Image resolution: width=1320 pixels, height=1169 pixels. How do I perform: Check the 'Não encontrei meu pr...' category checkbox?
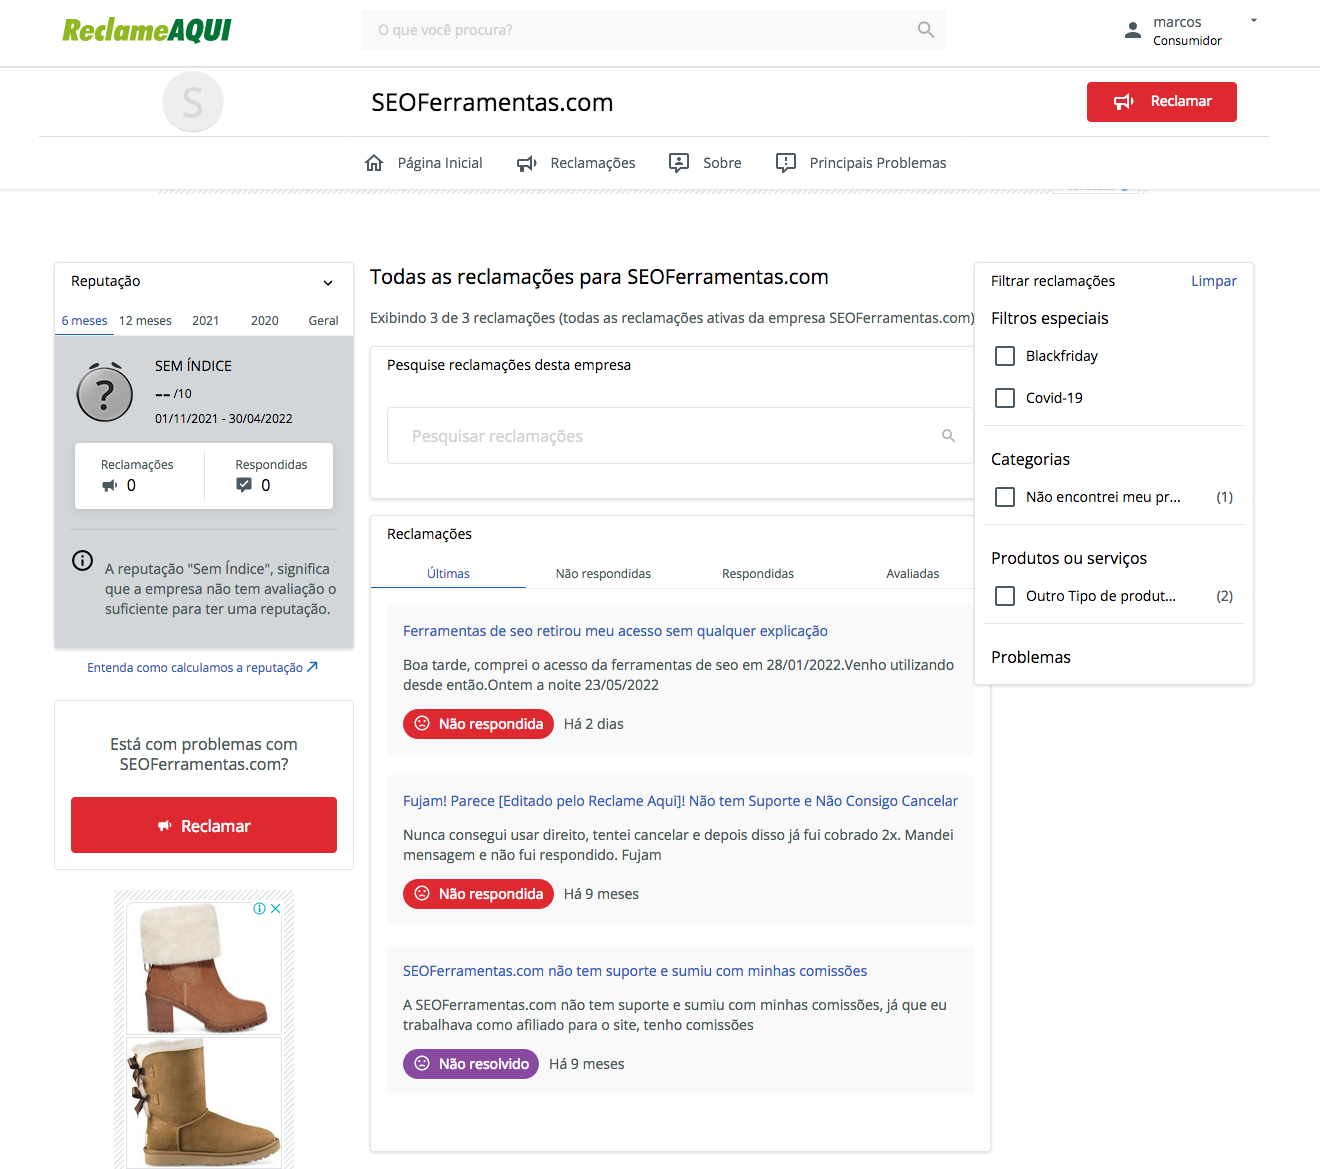point(1005,497)
